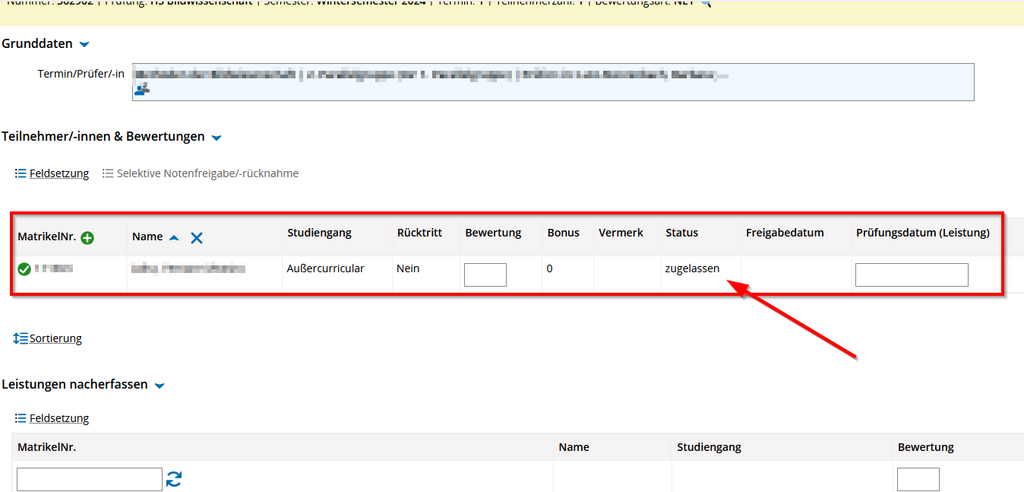Click the magnifier icon in yellow header bar

pyautogui.click(x=706, y=3)
